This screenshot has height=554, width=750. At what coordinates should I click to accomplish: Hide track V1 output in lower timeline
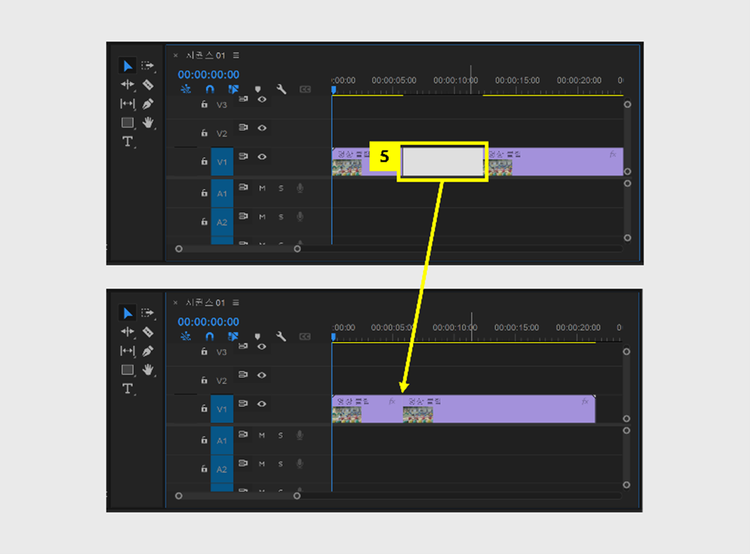pos(262,404)
